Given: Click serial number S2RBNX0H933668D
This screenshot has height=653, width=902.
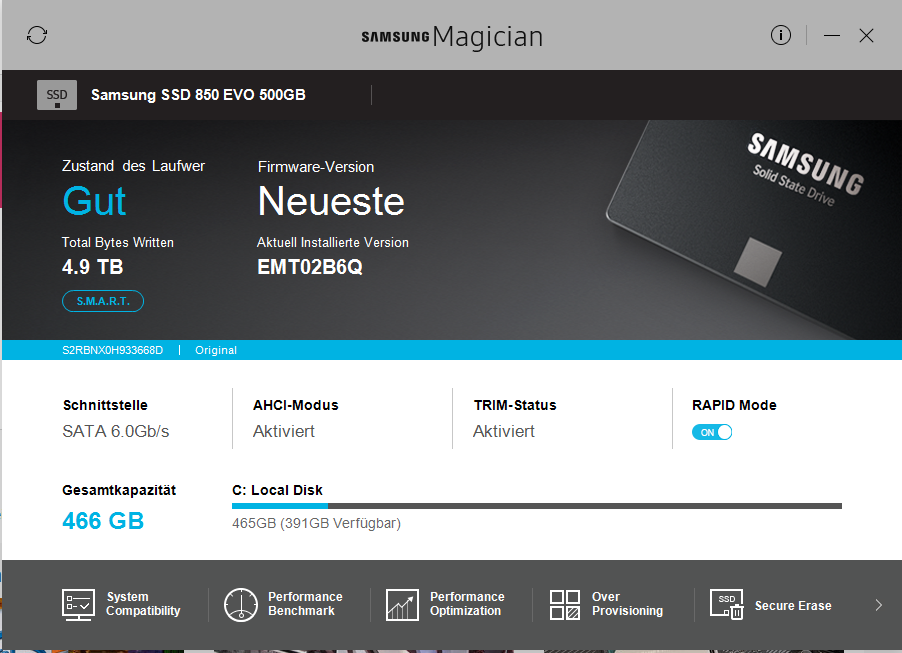Looking at the screenshot, I should click(x=112, y=350).
